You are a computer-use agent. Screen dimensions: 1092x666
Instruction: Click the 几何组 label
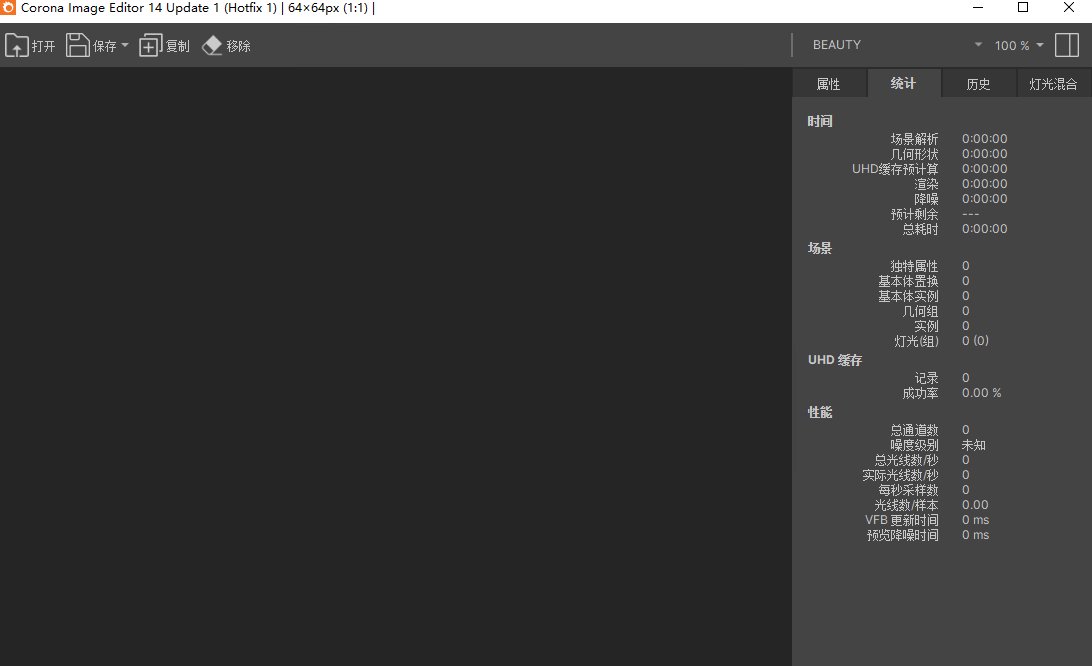pos(921,311)
